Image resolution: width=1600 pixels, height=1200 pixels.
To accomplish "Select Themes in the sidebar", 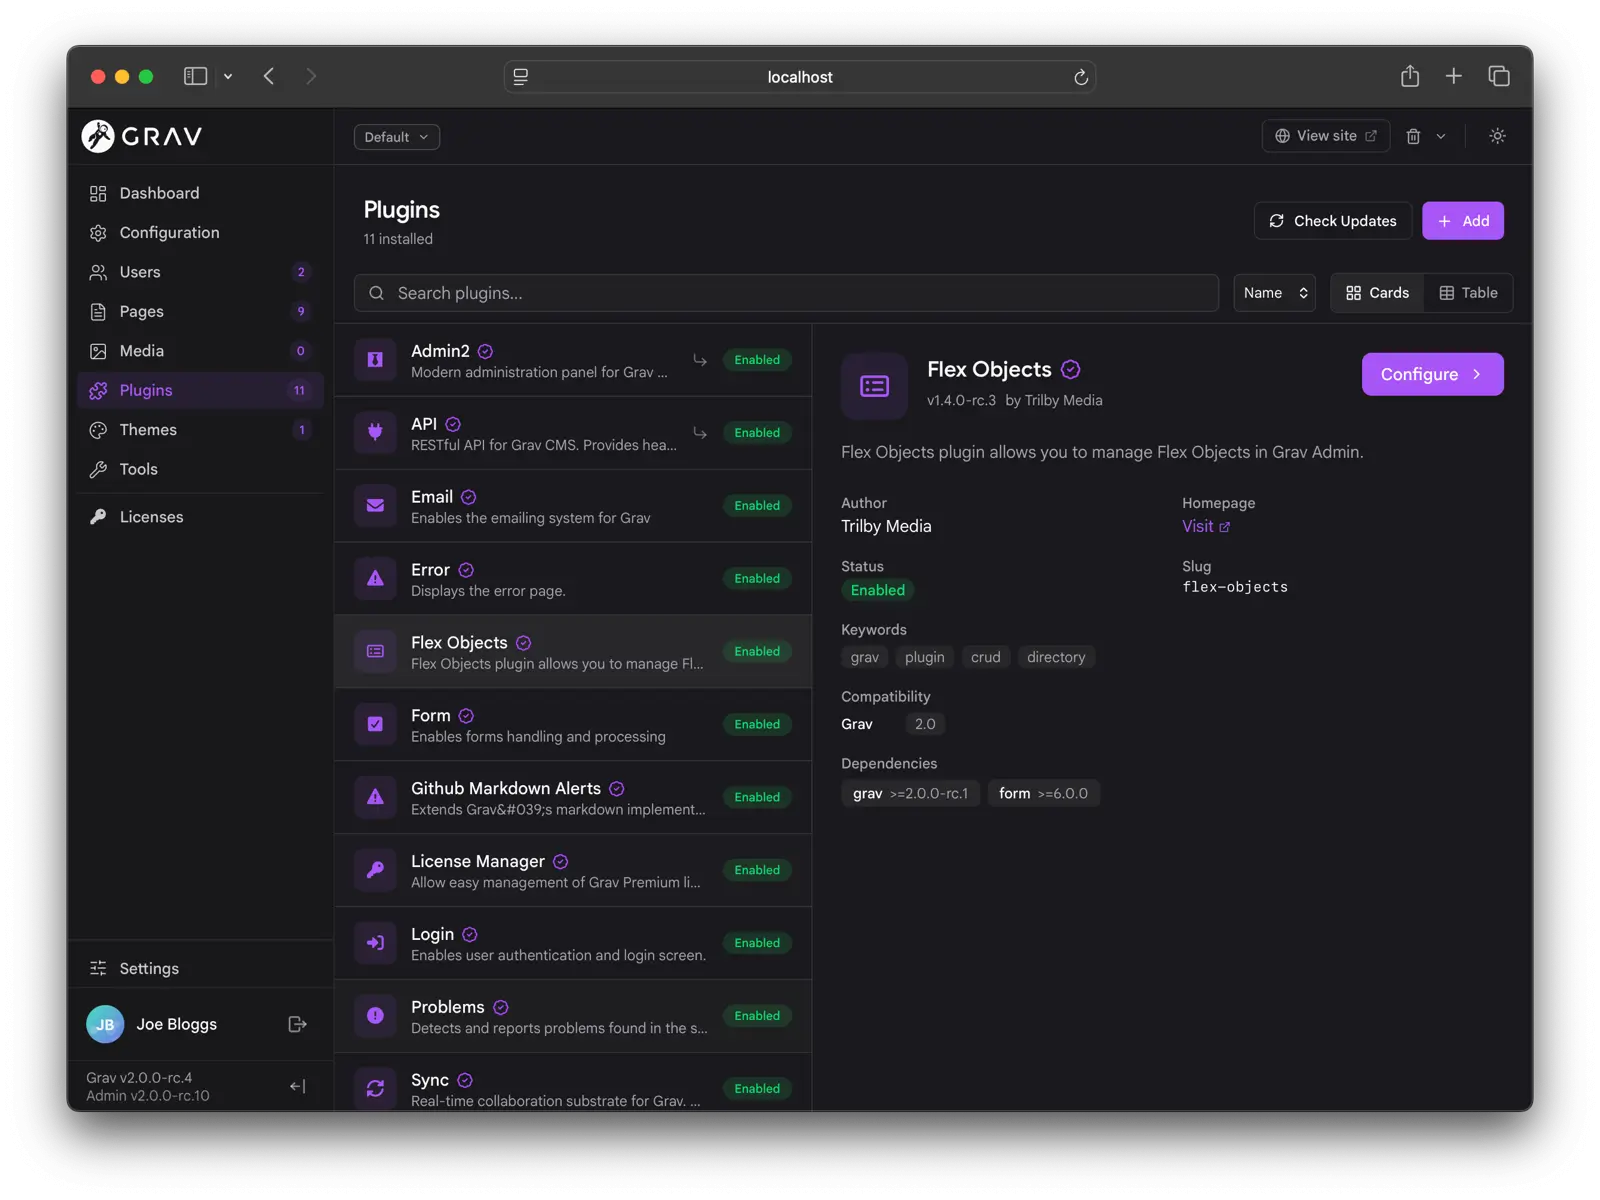I will (200, 430).
